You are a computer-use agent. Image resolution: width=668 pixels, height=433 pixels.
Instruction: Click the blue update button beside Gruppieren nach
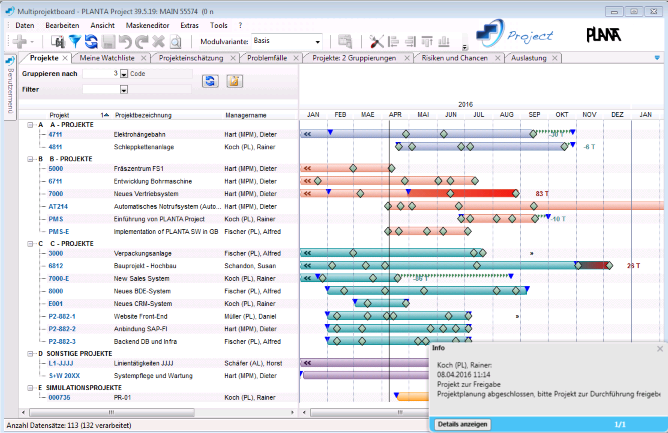point(210,81)
